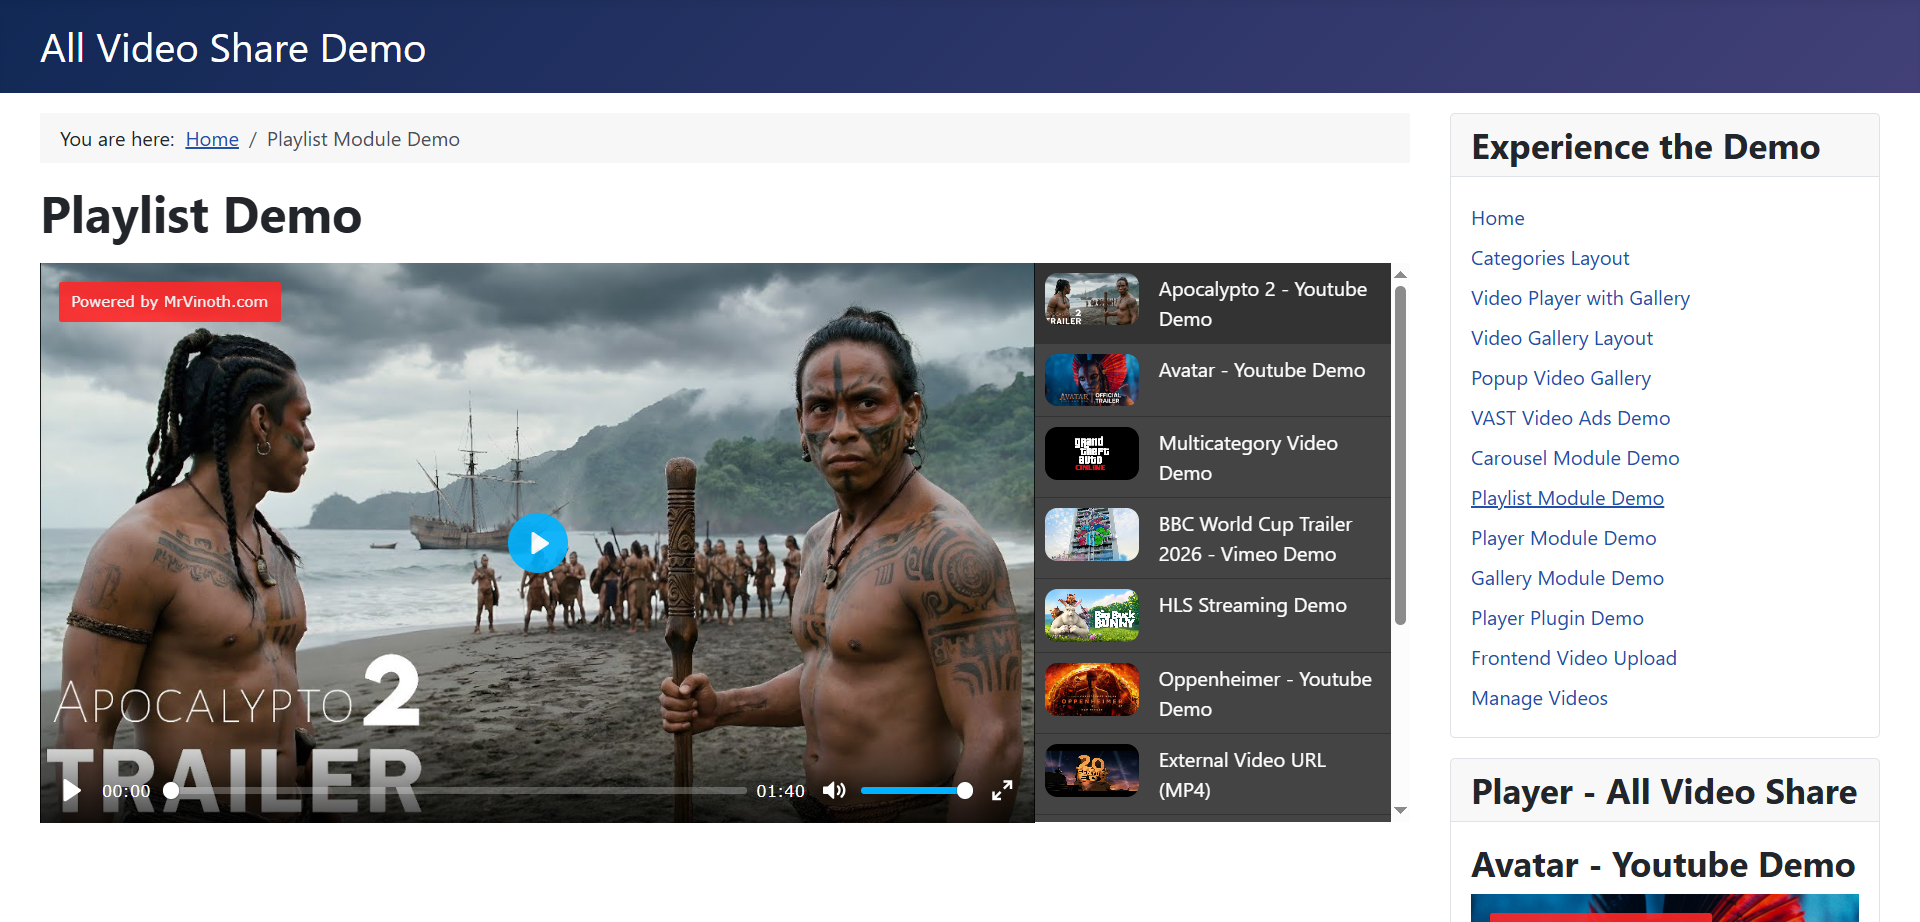This screenshot has width=1920, height=922.
Task: Click the sidebar 'Avatar - Youtube Demo' heading
Action: (1663, 865)
